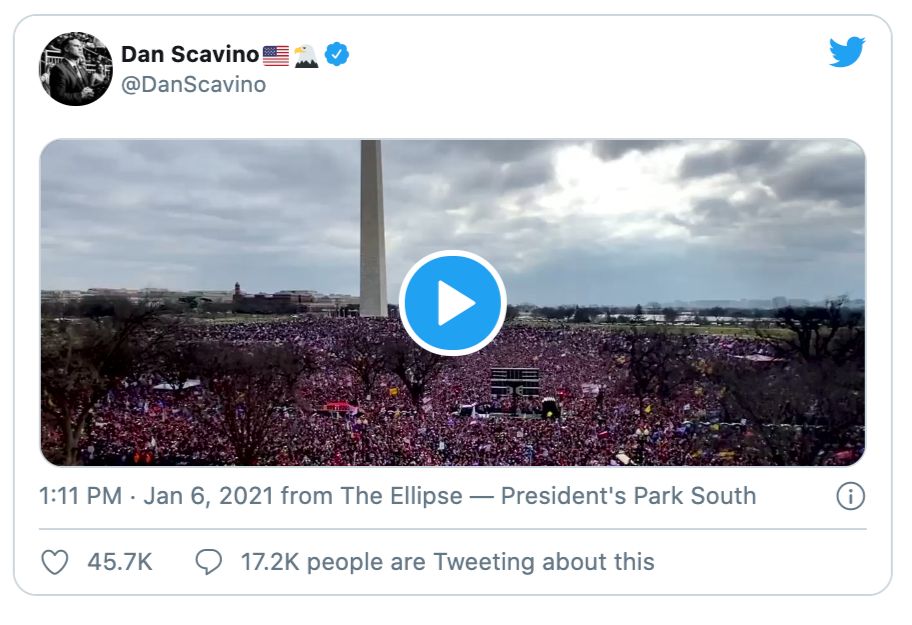
Task: Play the embedded video
Action: [x=452, y=303]
